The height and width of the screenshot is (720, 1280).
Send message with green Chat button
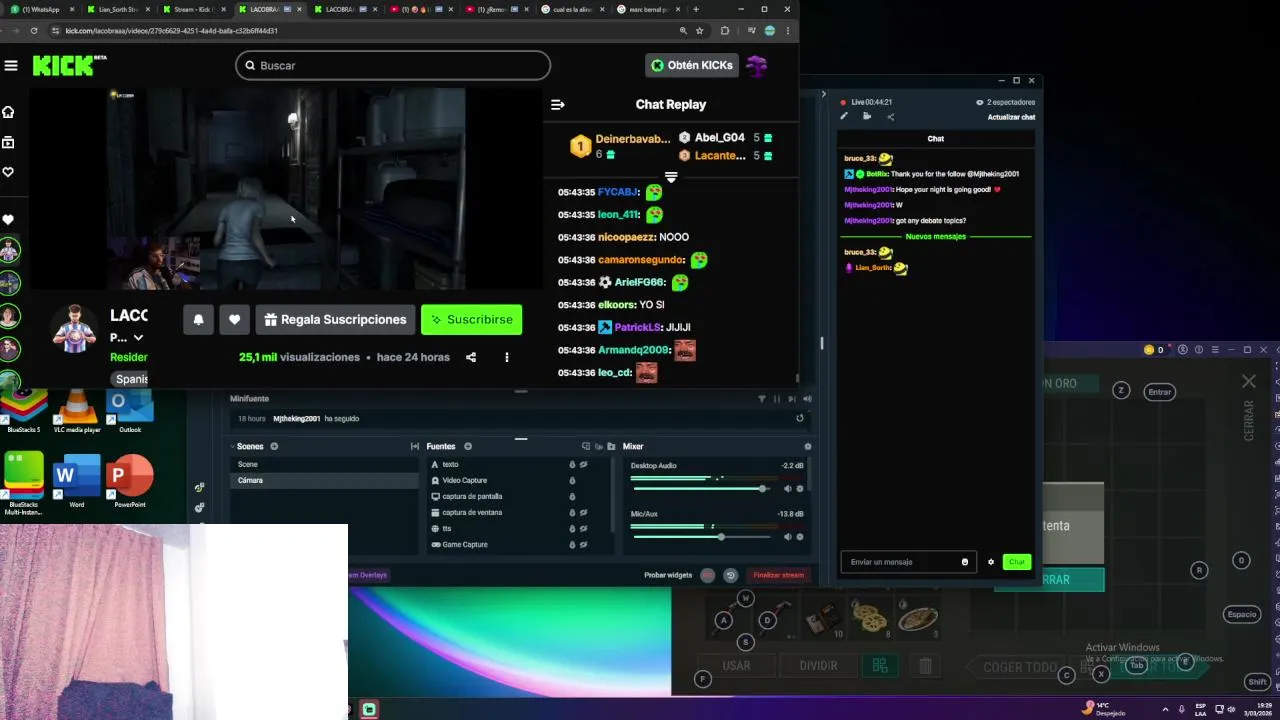tap(1017, 562)
